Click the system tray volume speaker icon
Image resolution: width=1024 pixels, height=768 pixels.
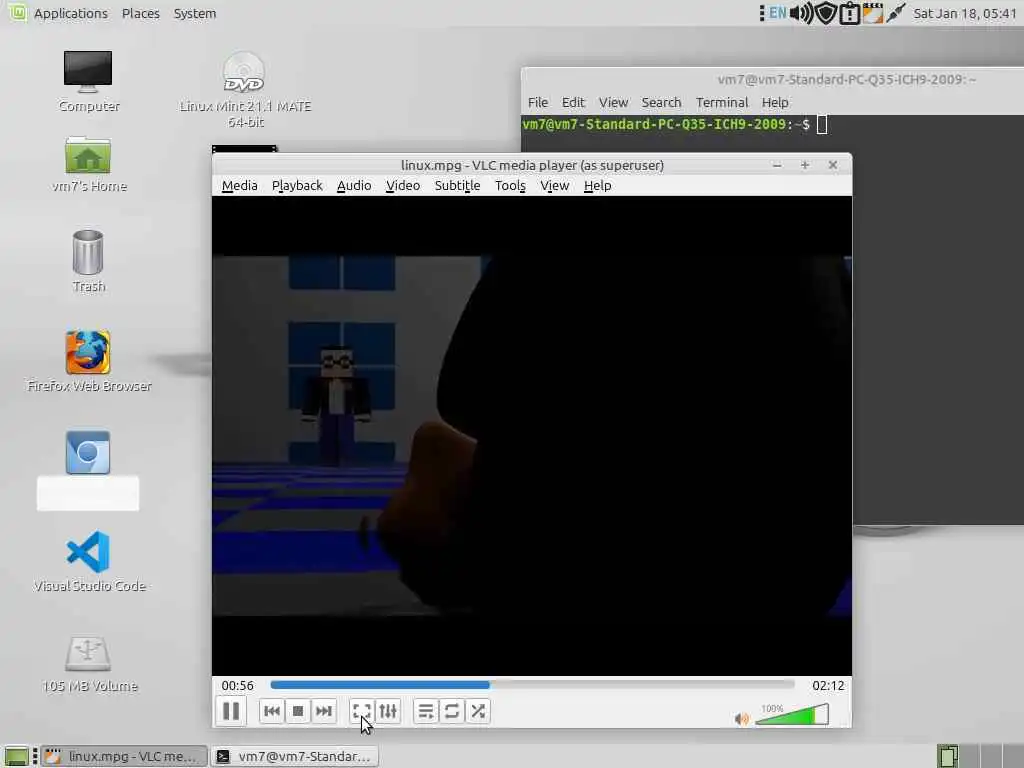(x=801, y=13)
